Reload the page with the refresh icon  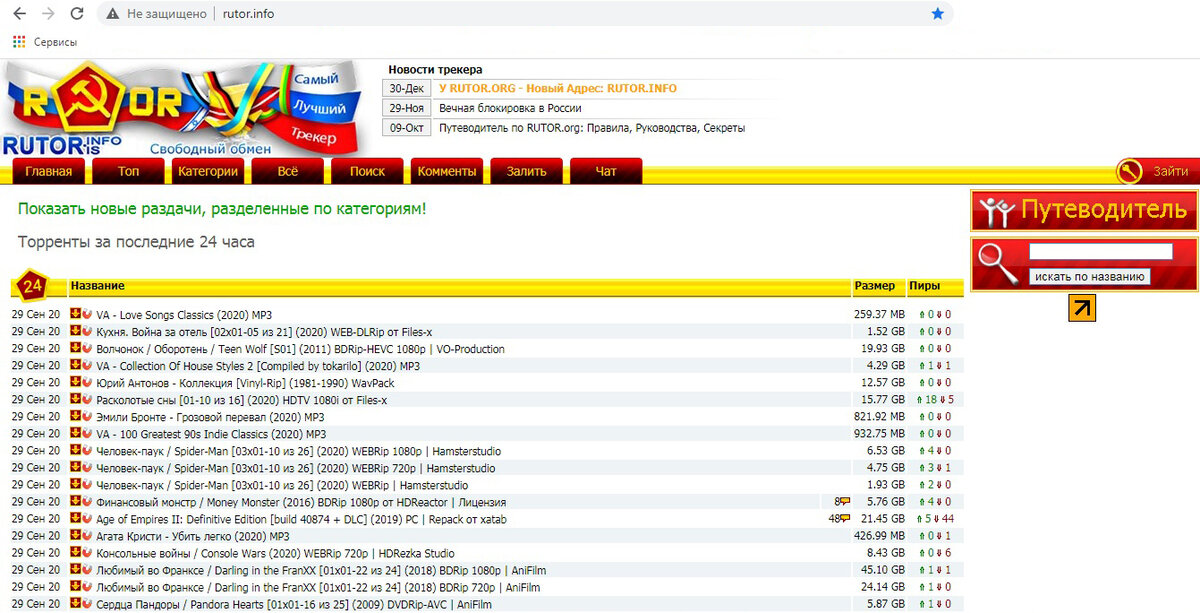pos(77,14)
